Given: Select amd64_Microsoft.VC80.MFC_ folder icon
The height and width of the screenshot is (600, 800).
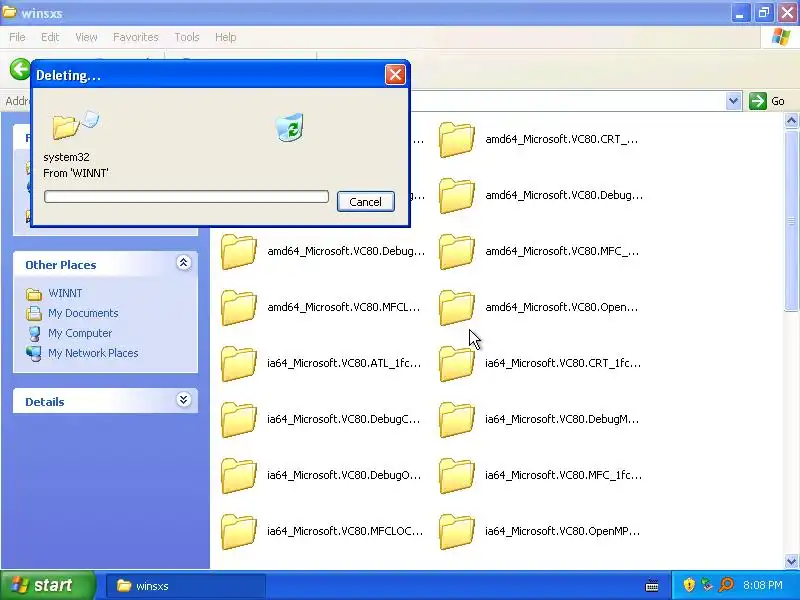Looking at the screenshot, I should pos(457,252).
